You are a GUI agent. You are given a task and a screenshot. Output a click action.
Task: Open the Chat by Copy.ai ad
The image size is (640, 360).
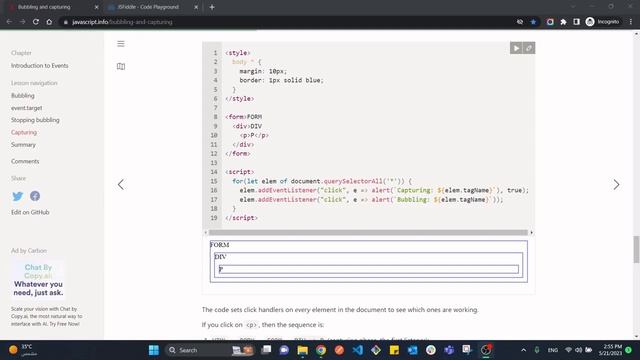pos(38,280)
